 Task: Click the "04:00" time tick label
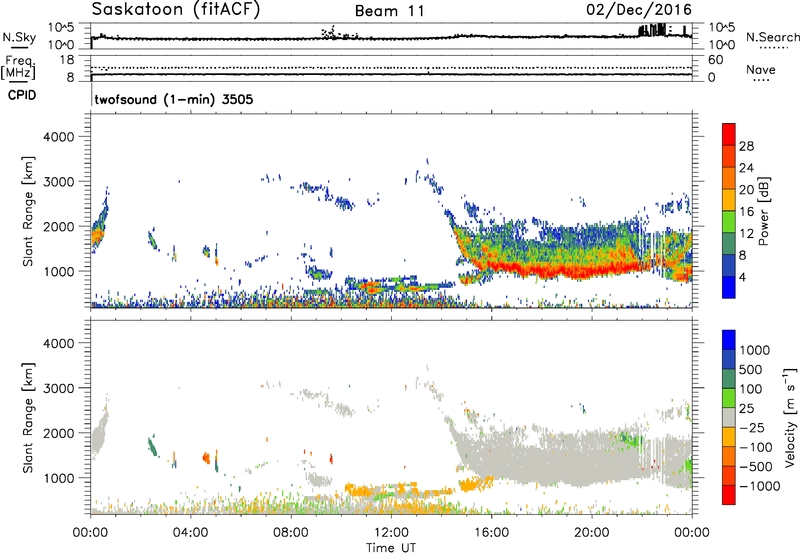coord(190,533)
